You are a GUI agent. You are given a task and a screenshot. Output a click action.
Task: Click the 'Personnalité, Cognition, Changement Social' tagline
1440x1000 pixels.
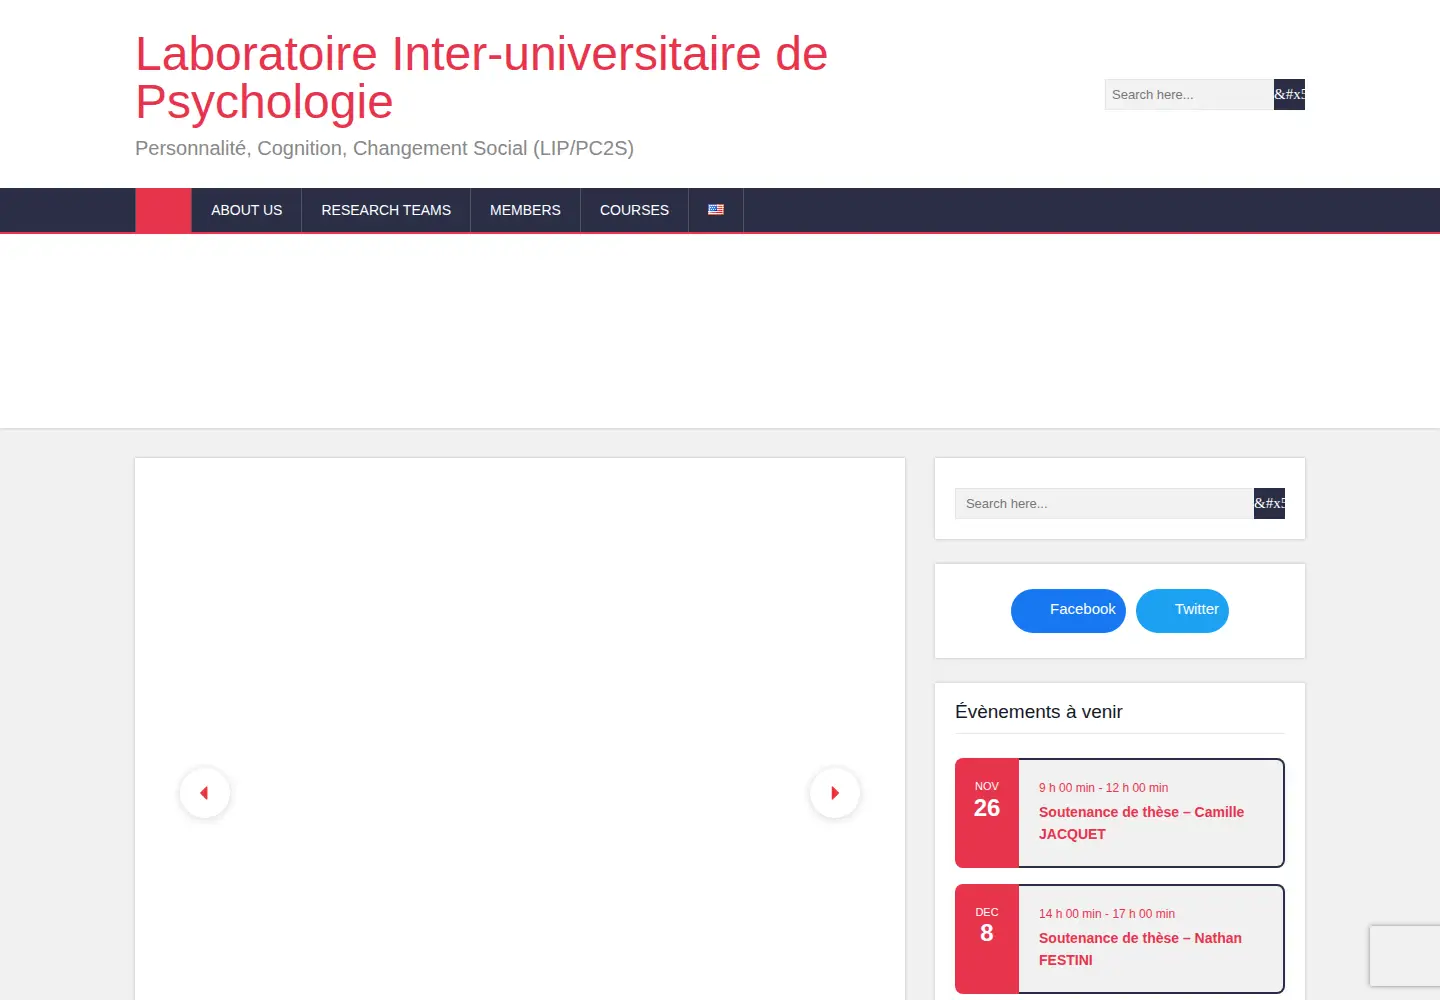[x=384, y=148]
